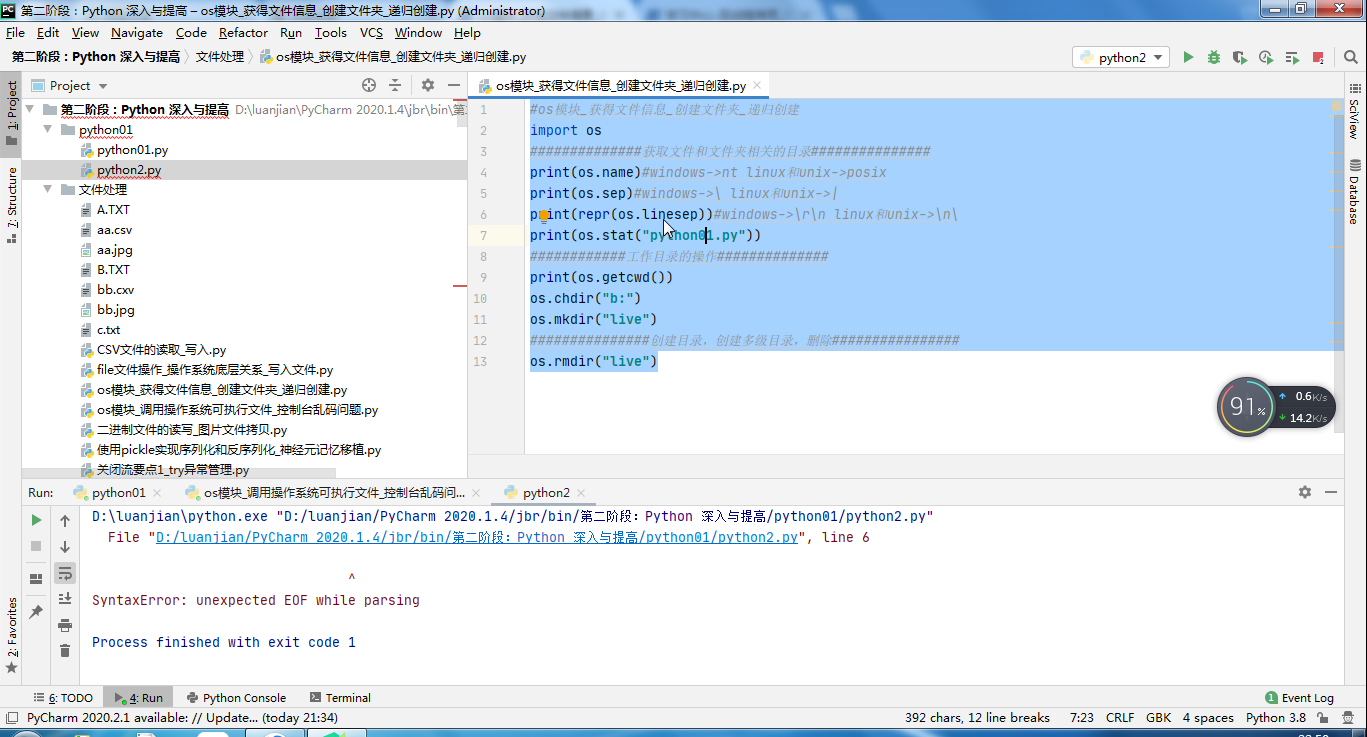
Task: Close the editor tab os模块_获得文件信息
Action: point(757,86)
